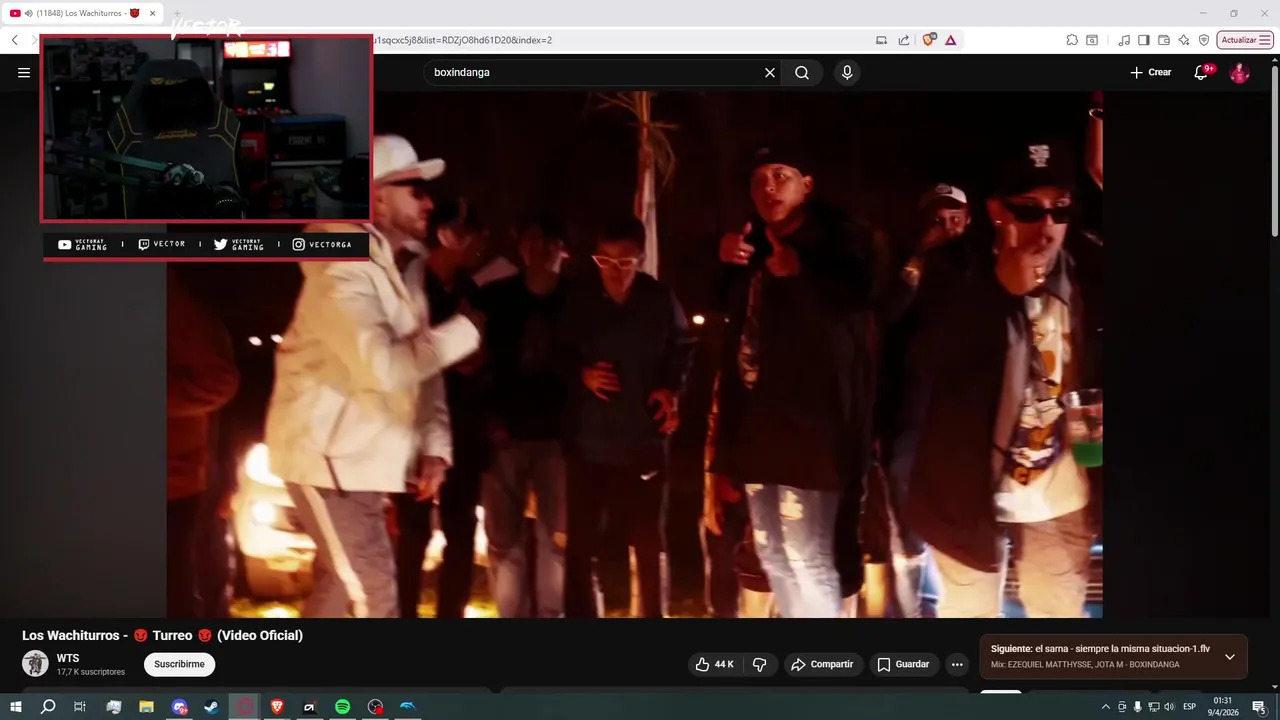The image size is (1280, 720).
Task: Open the YouTube guide hamburger menu
Action: pos(24,72)
